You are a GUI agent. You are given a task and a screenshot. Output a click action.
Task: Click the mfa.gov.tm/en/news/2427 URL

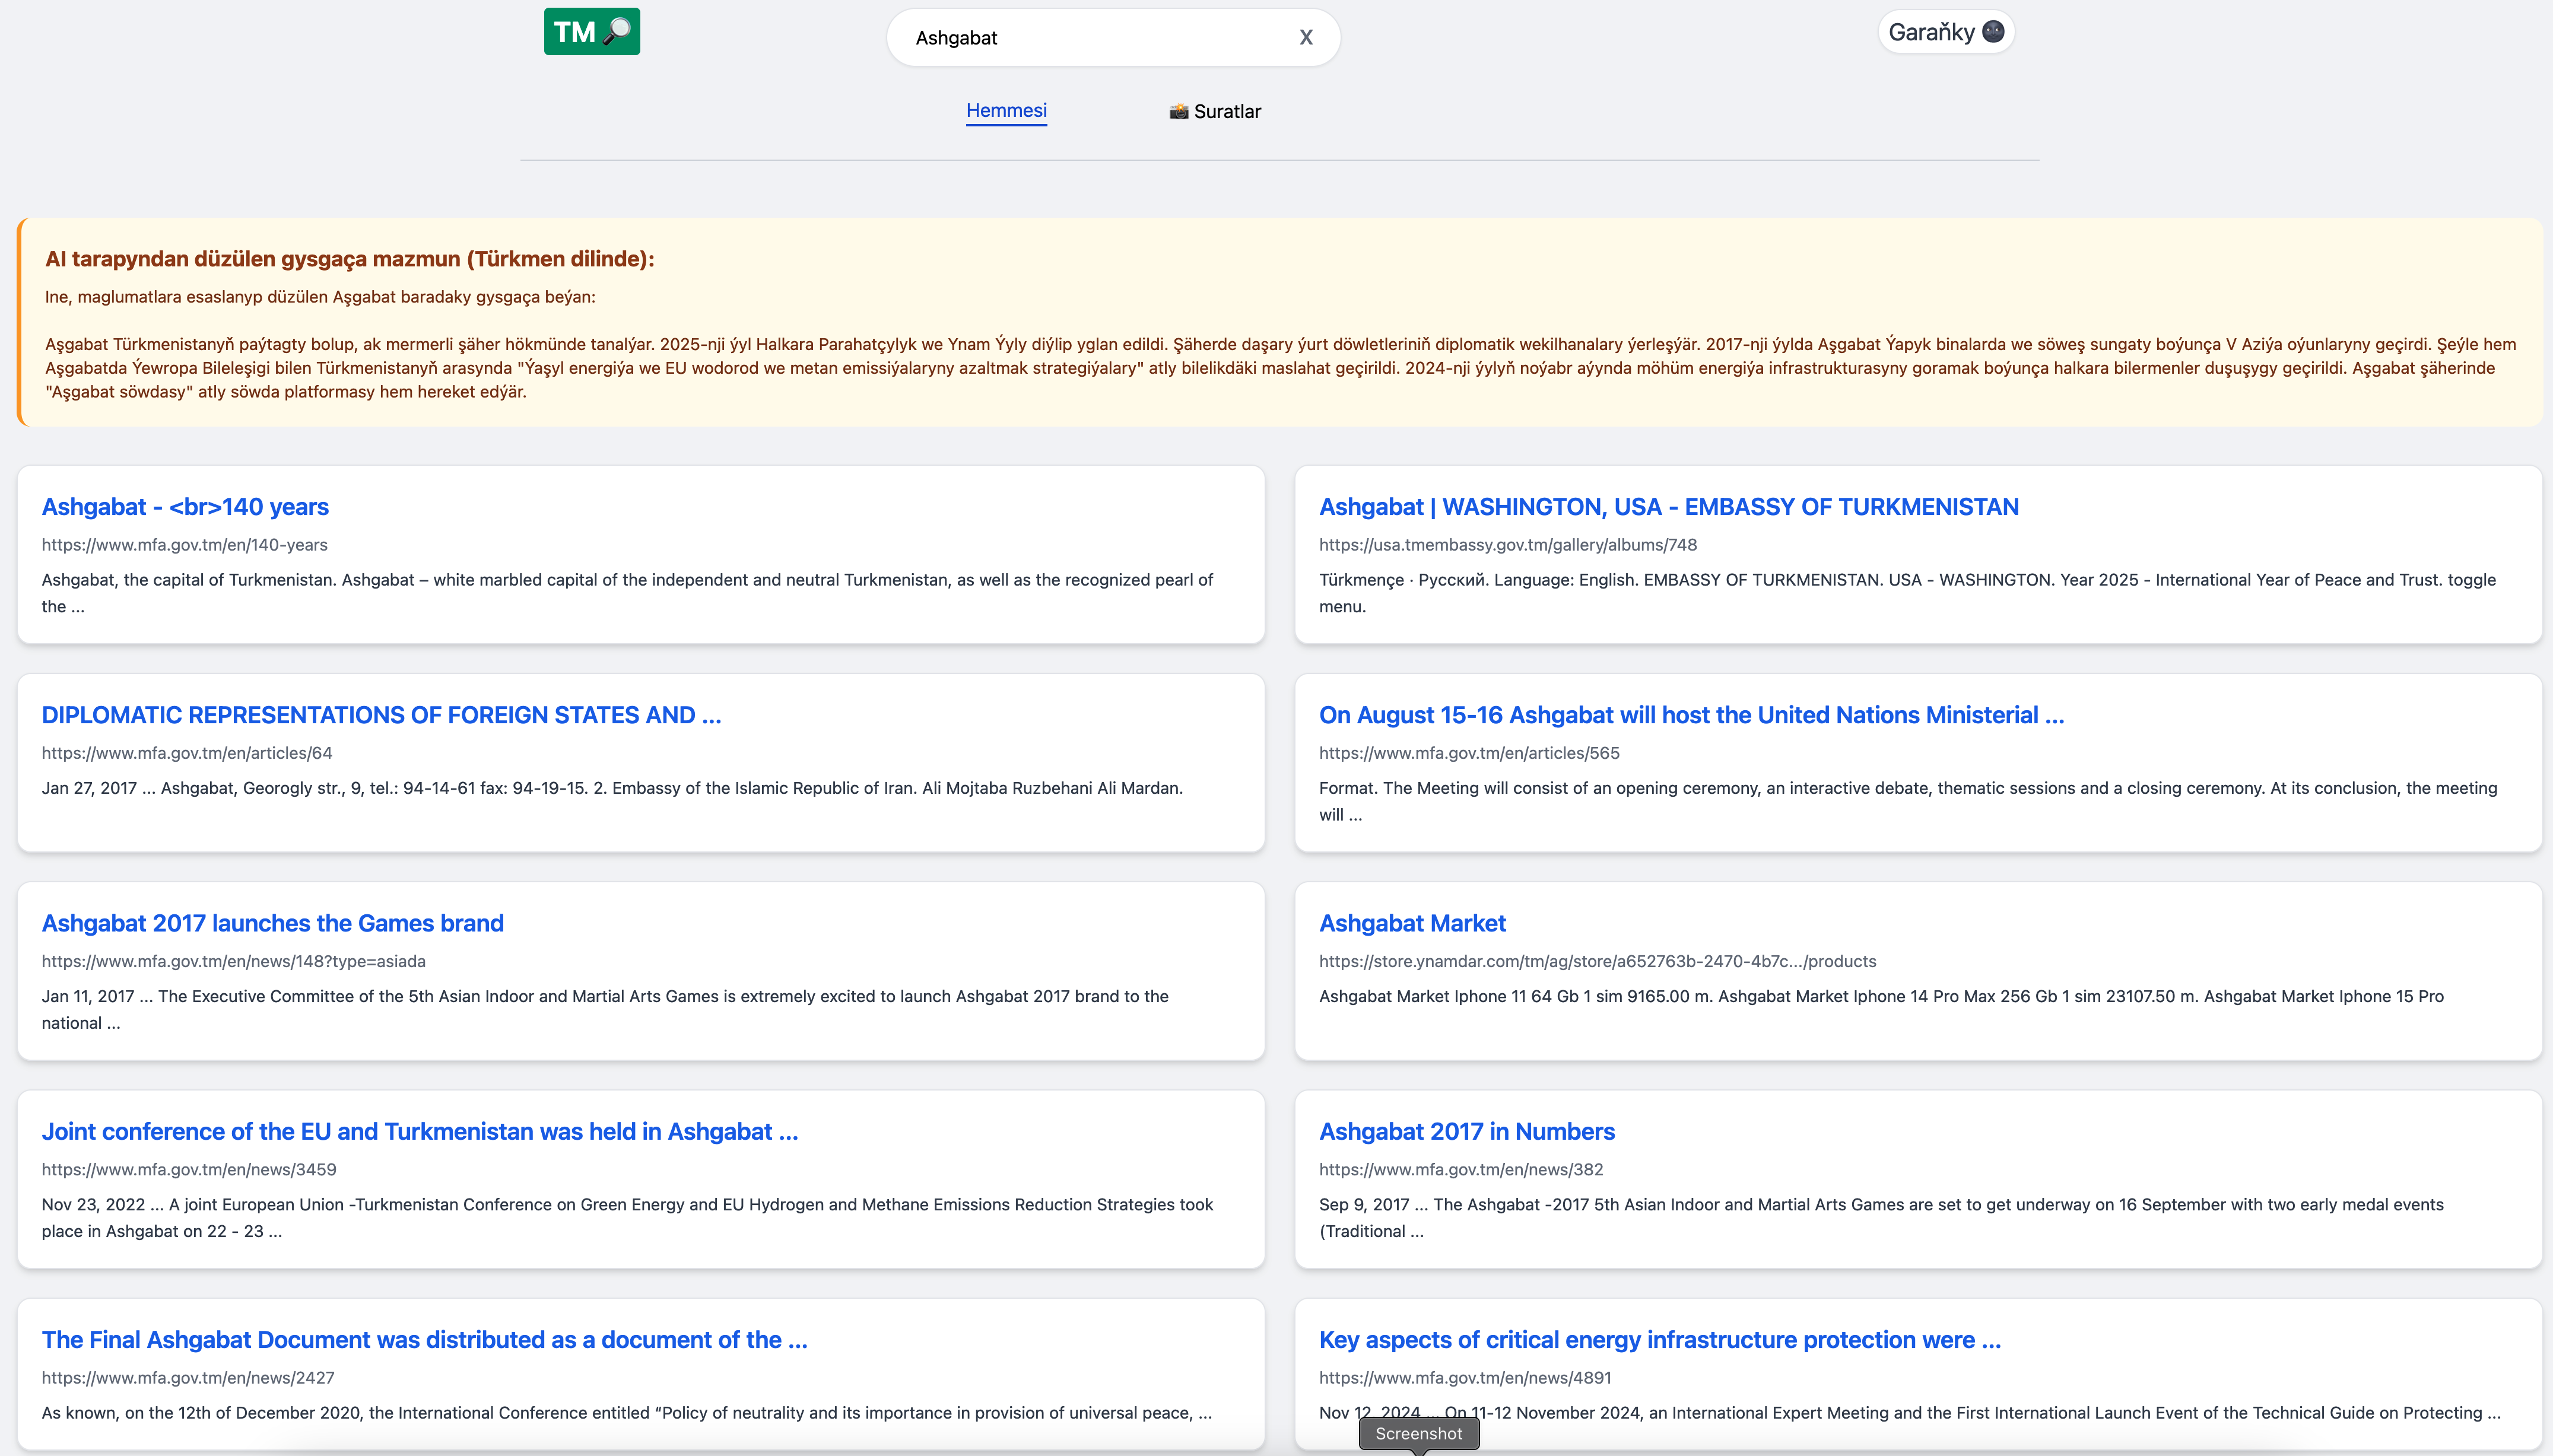point(188,1377)
